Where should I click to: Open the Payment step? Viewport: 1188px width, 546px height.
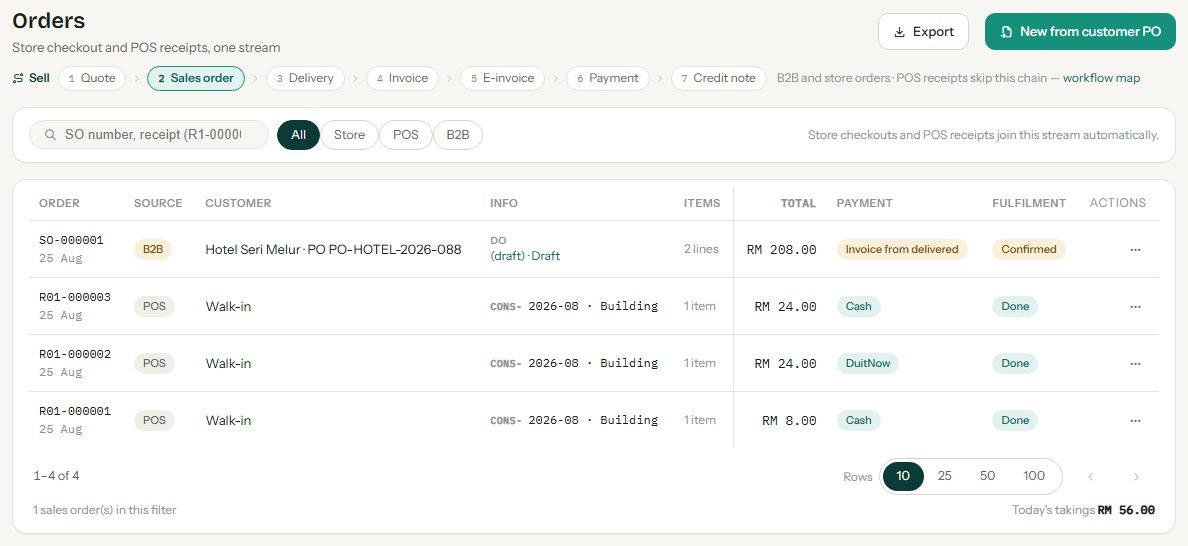[608, 78]
